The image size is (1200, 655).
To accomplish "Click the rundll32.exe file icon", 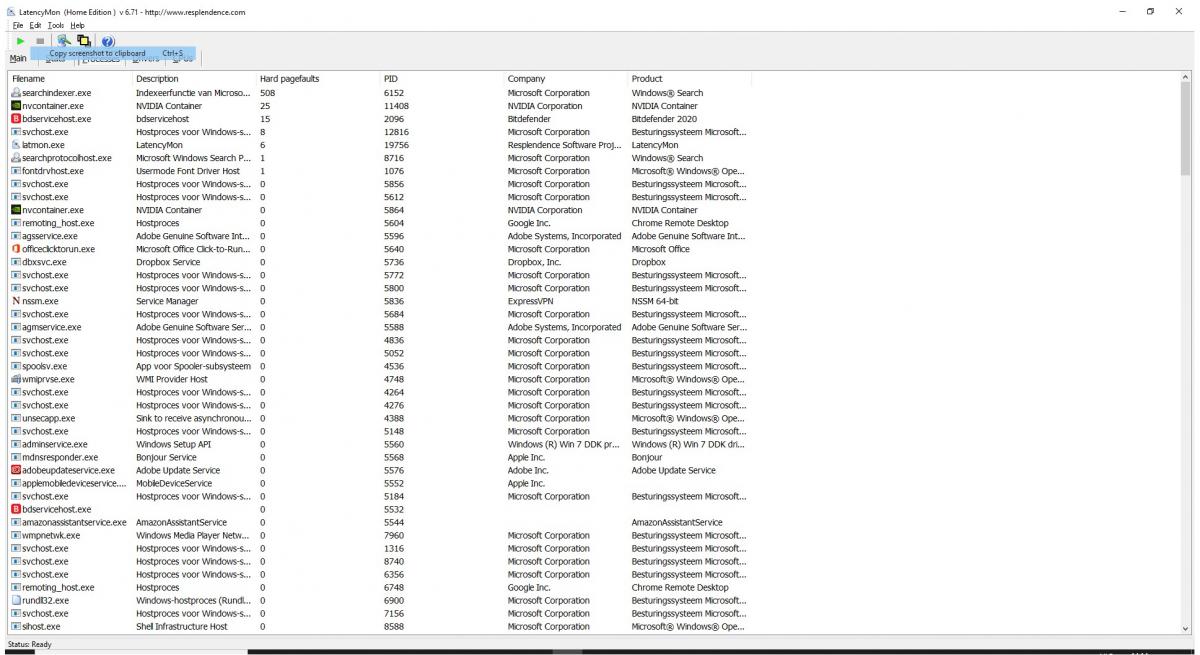I will click(x=16, y=601).
